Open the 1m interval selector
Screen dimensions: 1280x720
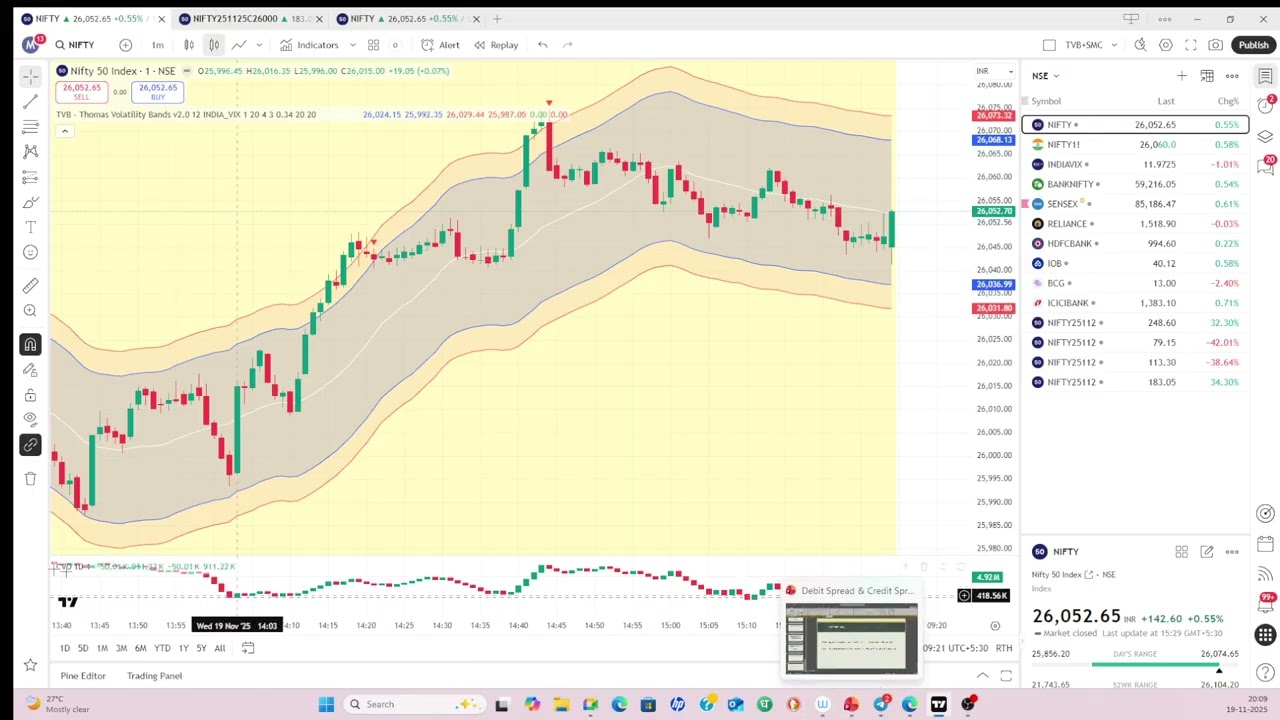(x=157, y=45)
